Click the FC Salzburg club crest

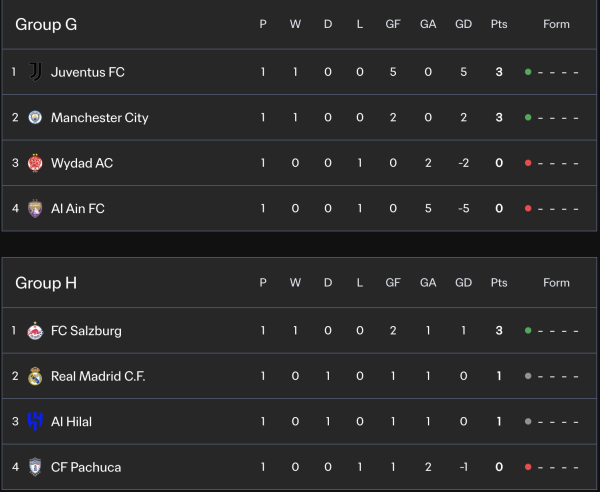[35, 331]
